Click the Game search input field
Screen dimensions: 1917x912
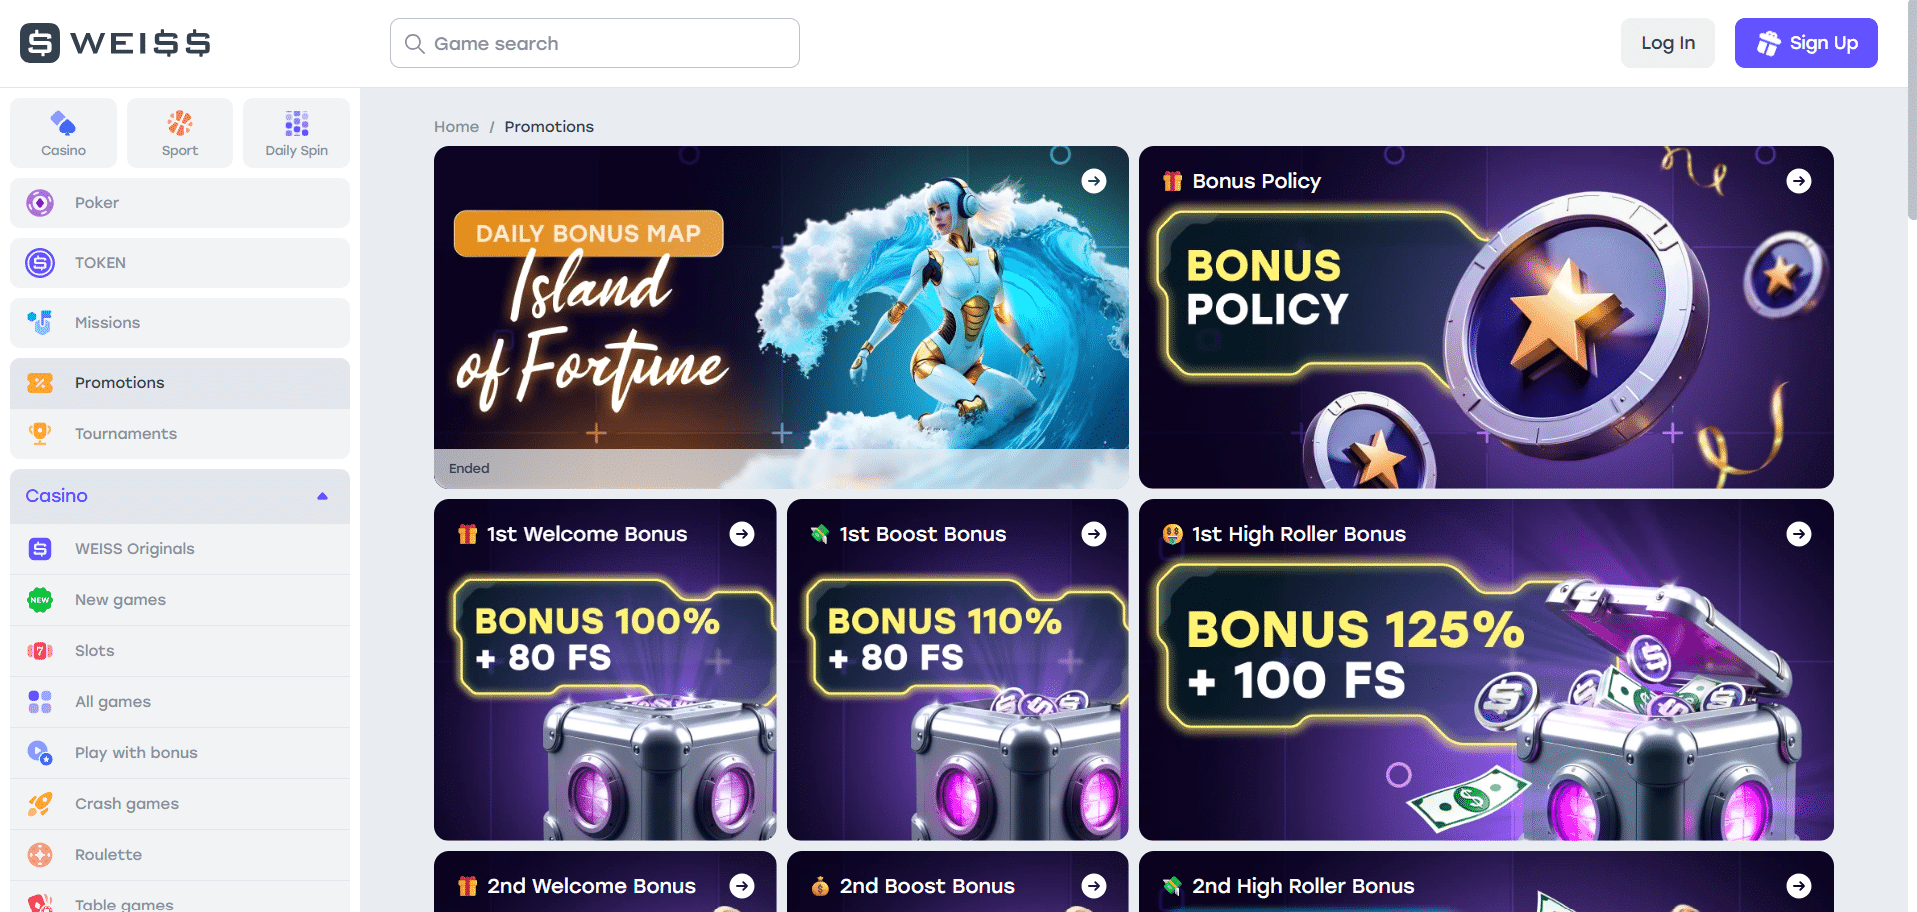(x=610, y=43)
